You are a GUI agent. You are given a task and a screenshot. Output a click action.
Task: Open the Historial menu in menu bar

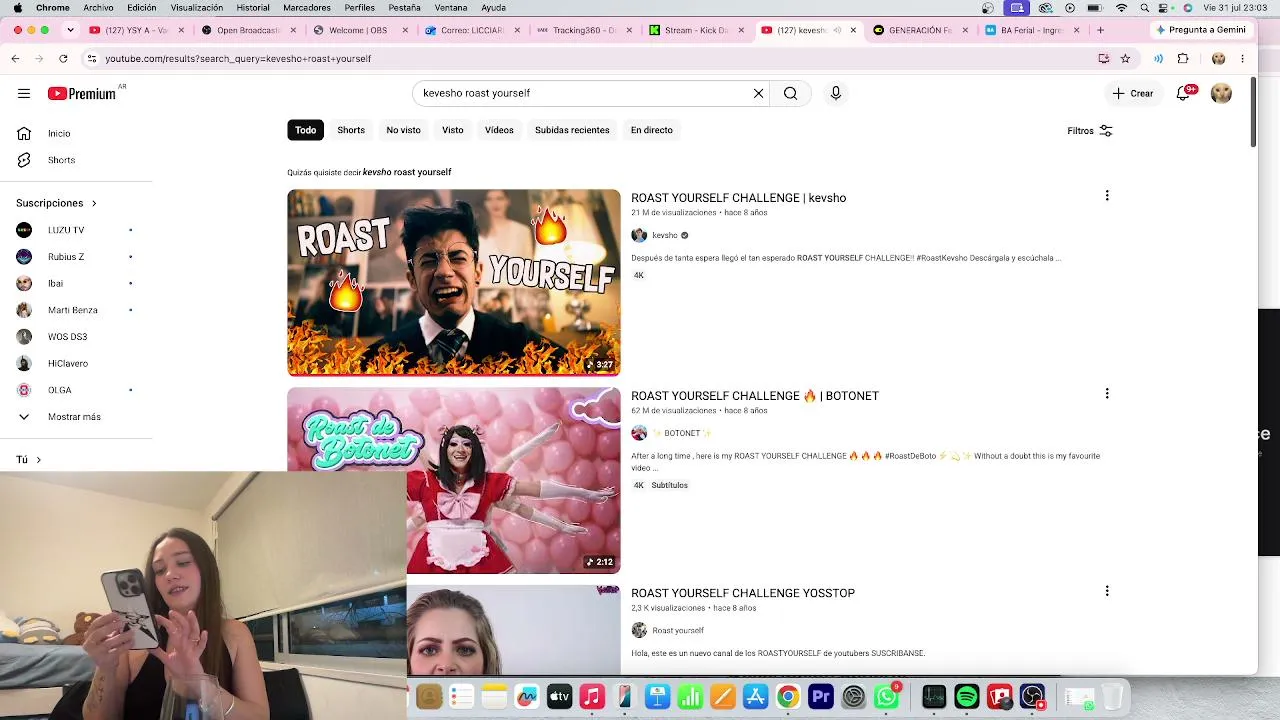coord(253,8)
